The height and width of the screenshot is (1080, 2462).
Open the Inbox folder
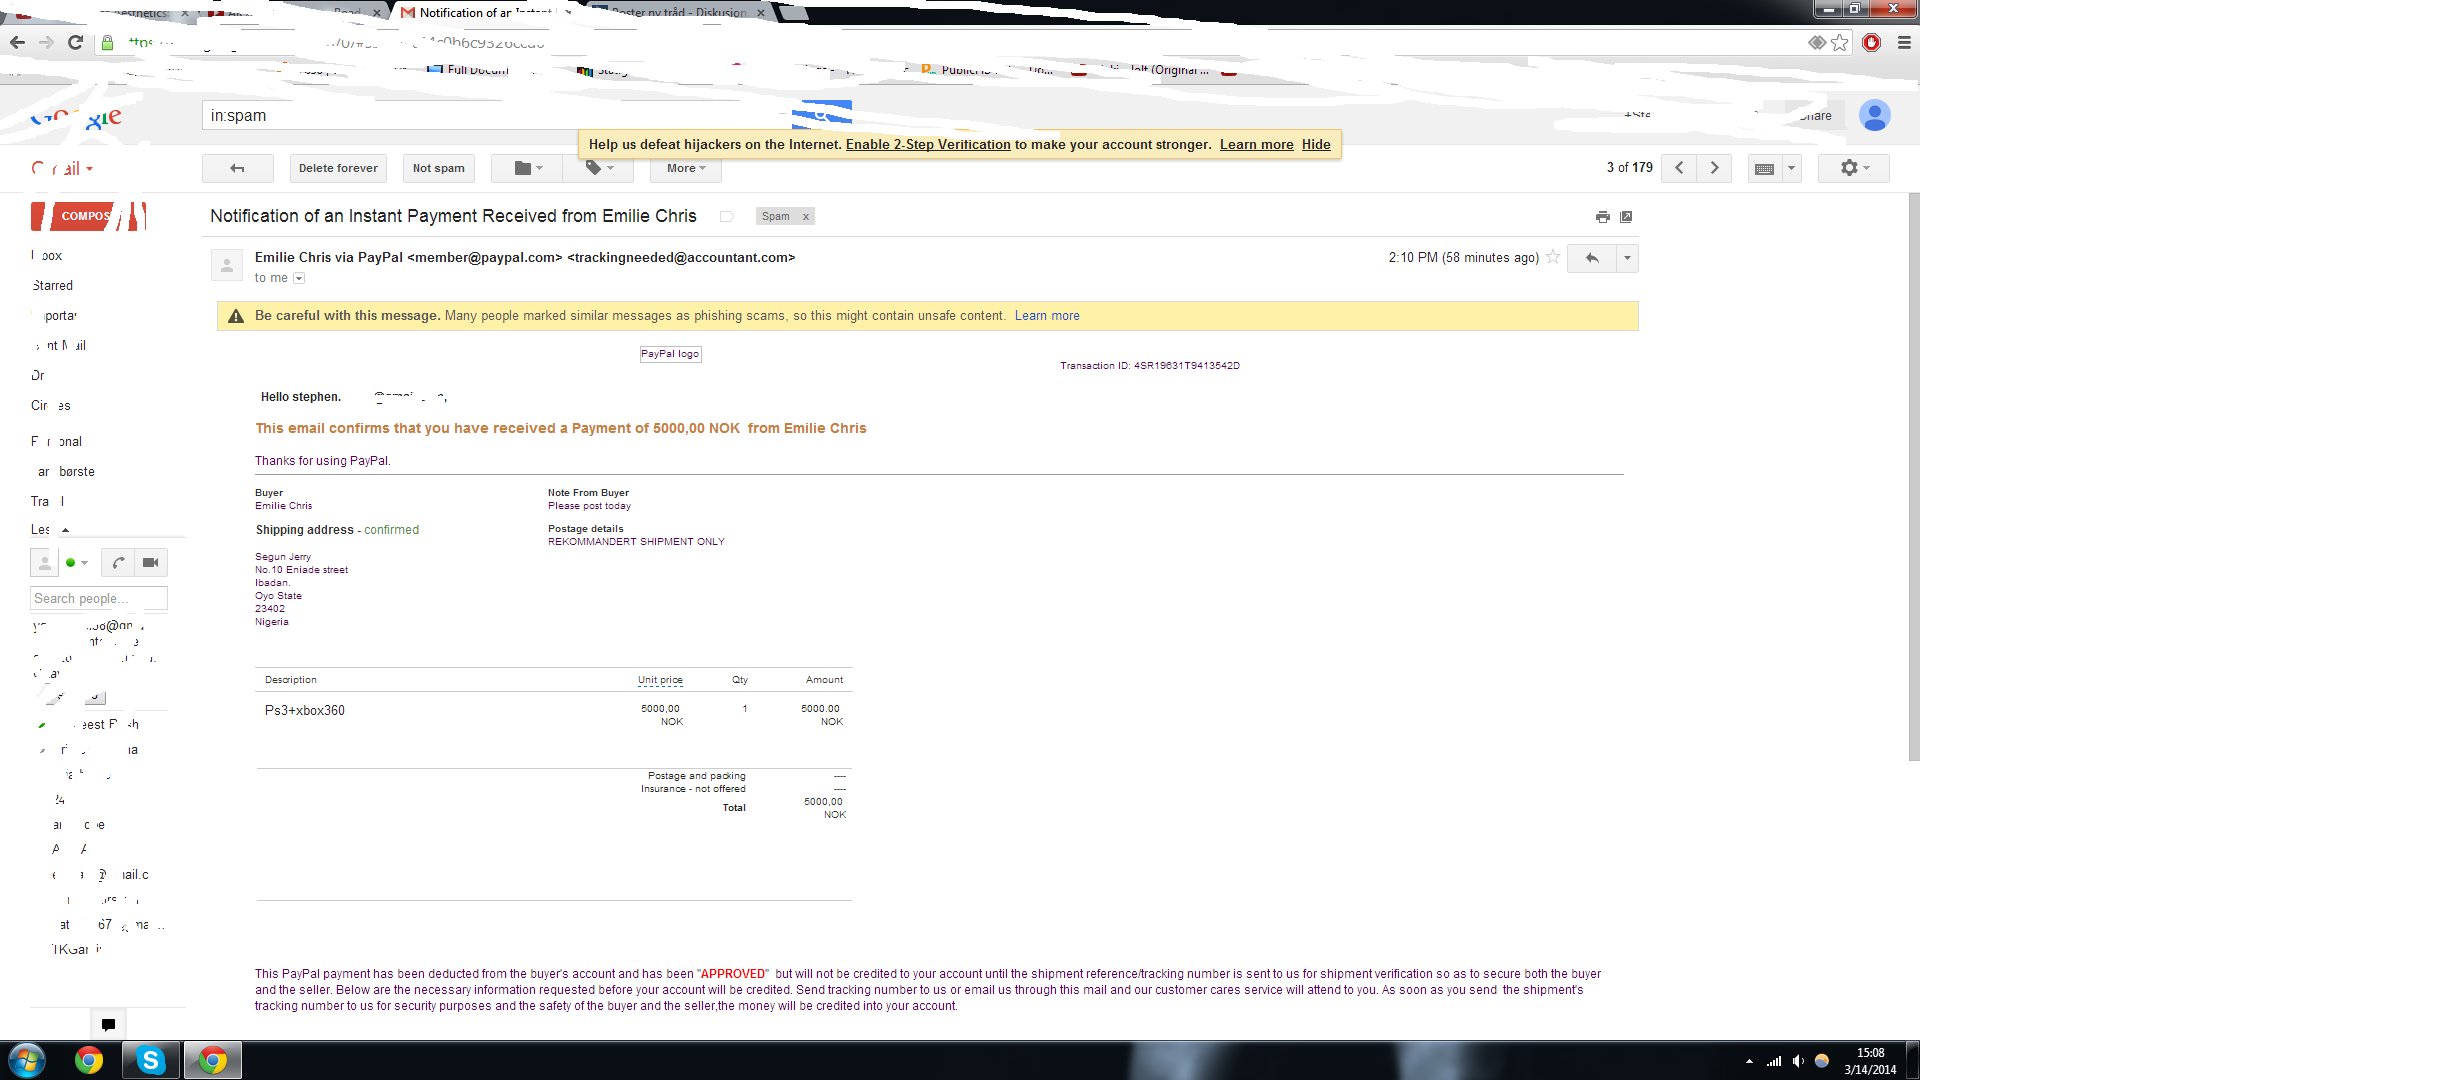coord(47,256)
